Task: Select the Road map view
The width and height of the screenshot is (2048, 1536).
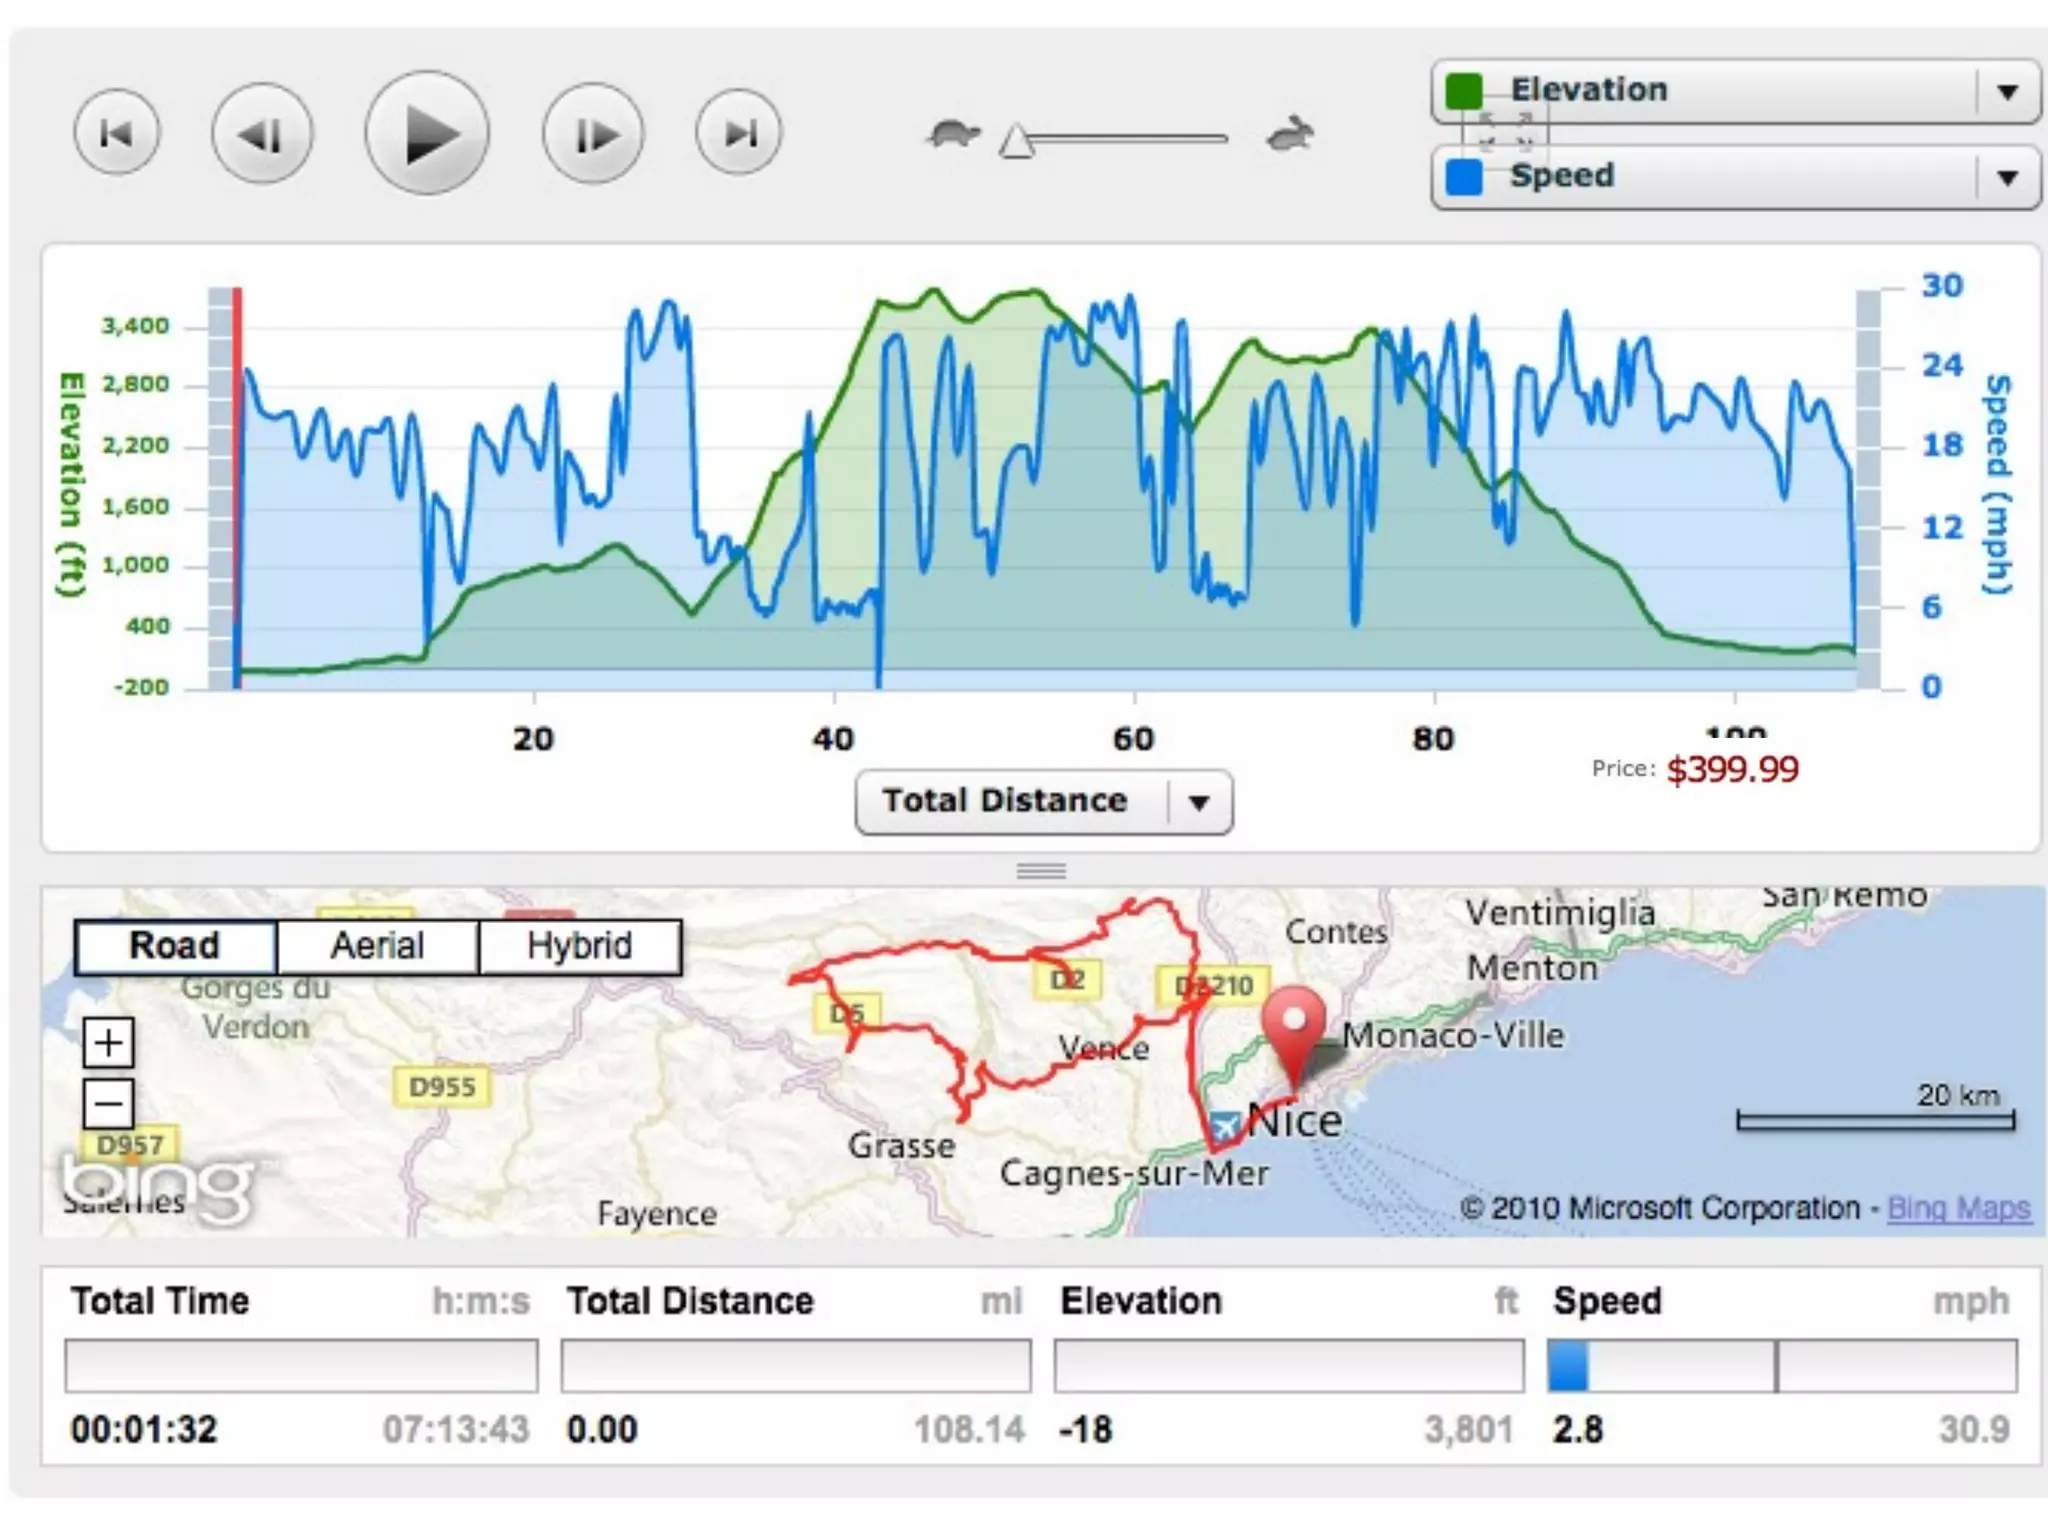Action: (175, 946)
